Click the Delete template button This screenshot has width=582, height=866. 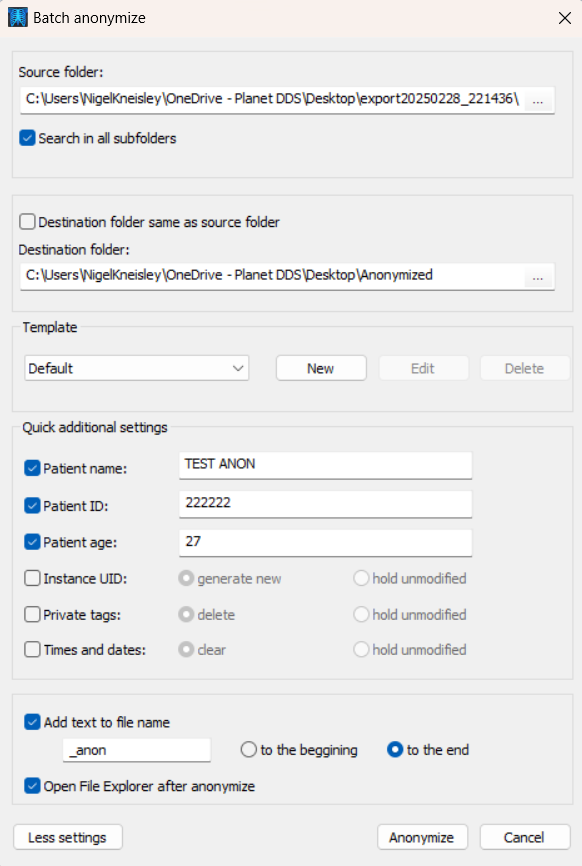(x=524, y=368)
